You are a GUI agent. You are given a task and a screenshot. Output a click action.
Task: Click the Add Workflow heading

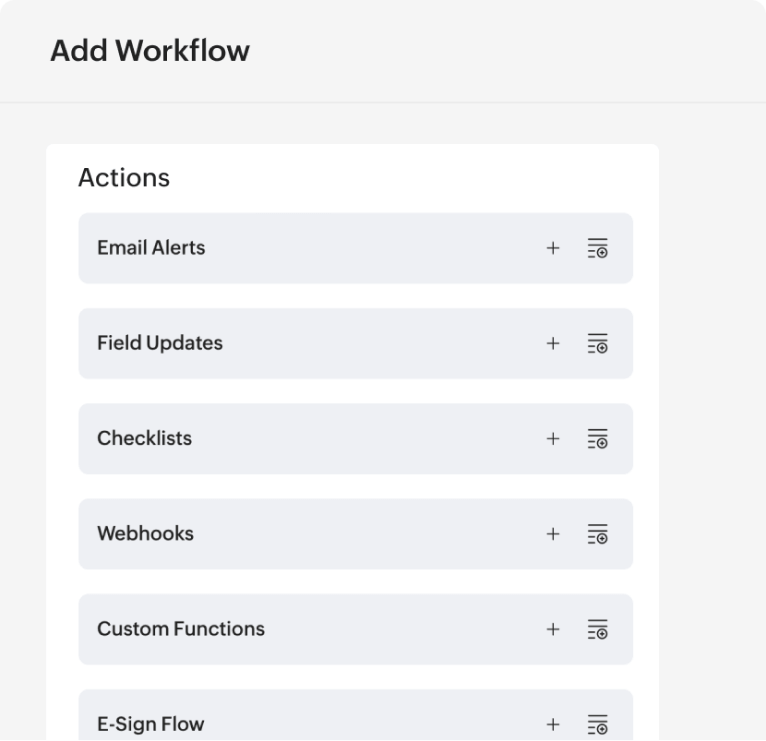(150, 51)
